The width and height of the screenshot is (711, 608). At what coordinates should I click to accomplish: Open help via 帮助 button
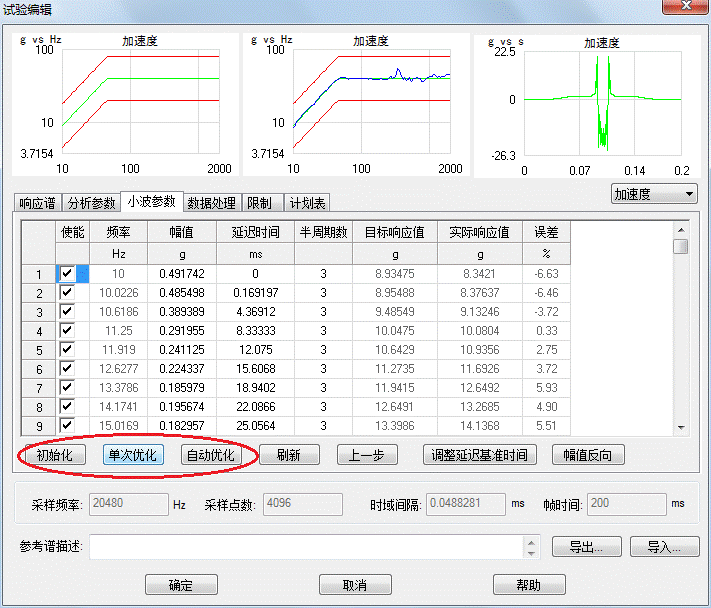click(x=529, y=584)
